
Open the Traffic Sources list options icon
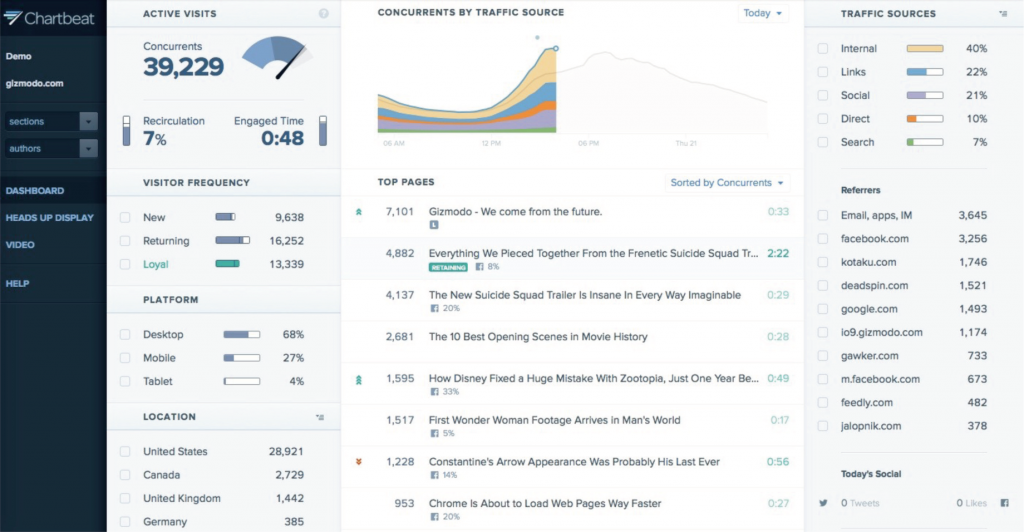tap(1002, 14)
